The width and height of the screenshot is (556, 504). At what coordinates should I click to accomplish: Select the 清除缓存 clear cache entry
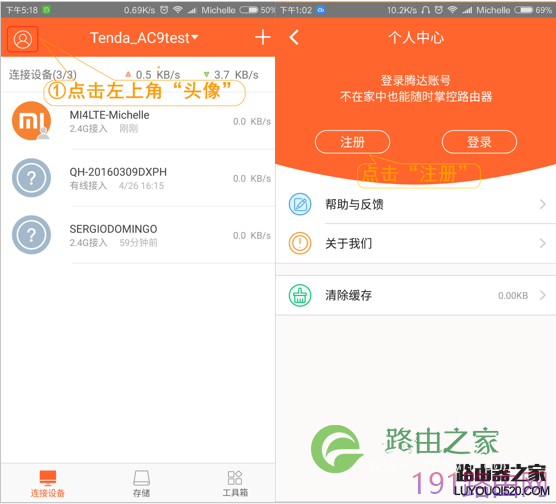[x=416, y=295]
